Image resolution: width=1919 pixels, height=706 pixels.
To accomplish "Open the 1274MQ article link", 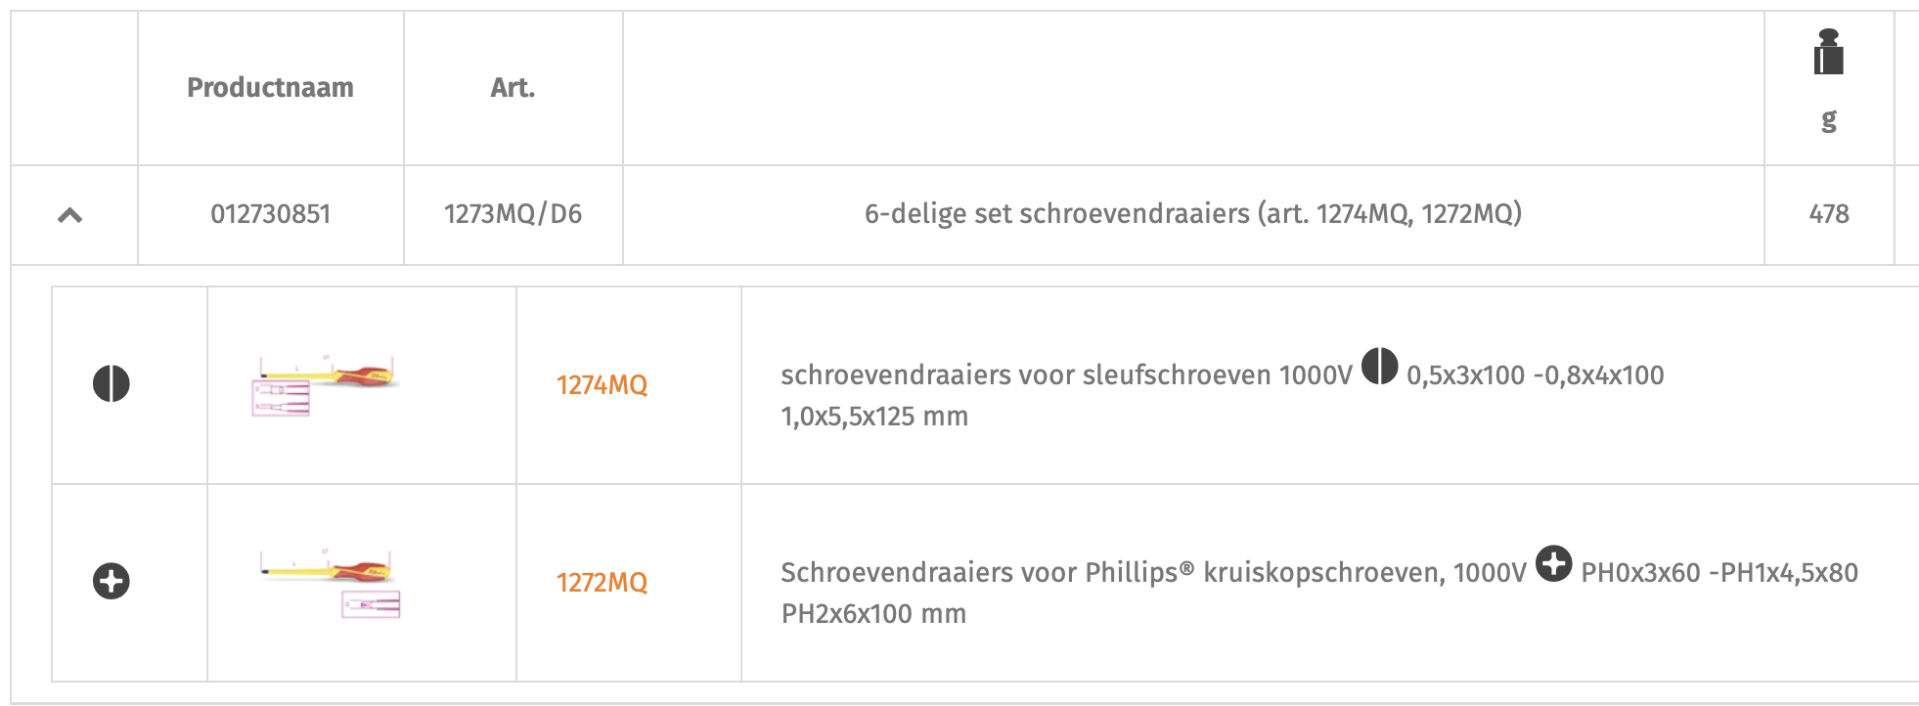I will tap(602, 385).
